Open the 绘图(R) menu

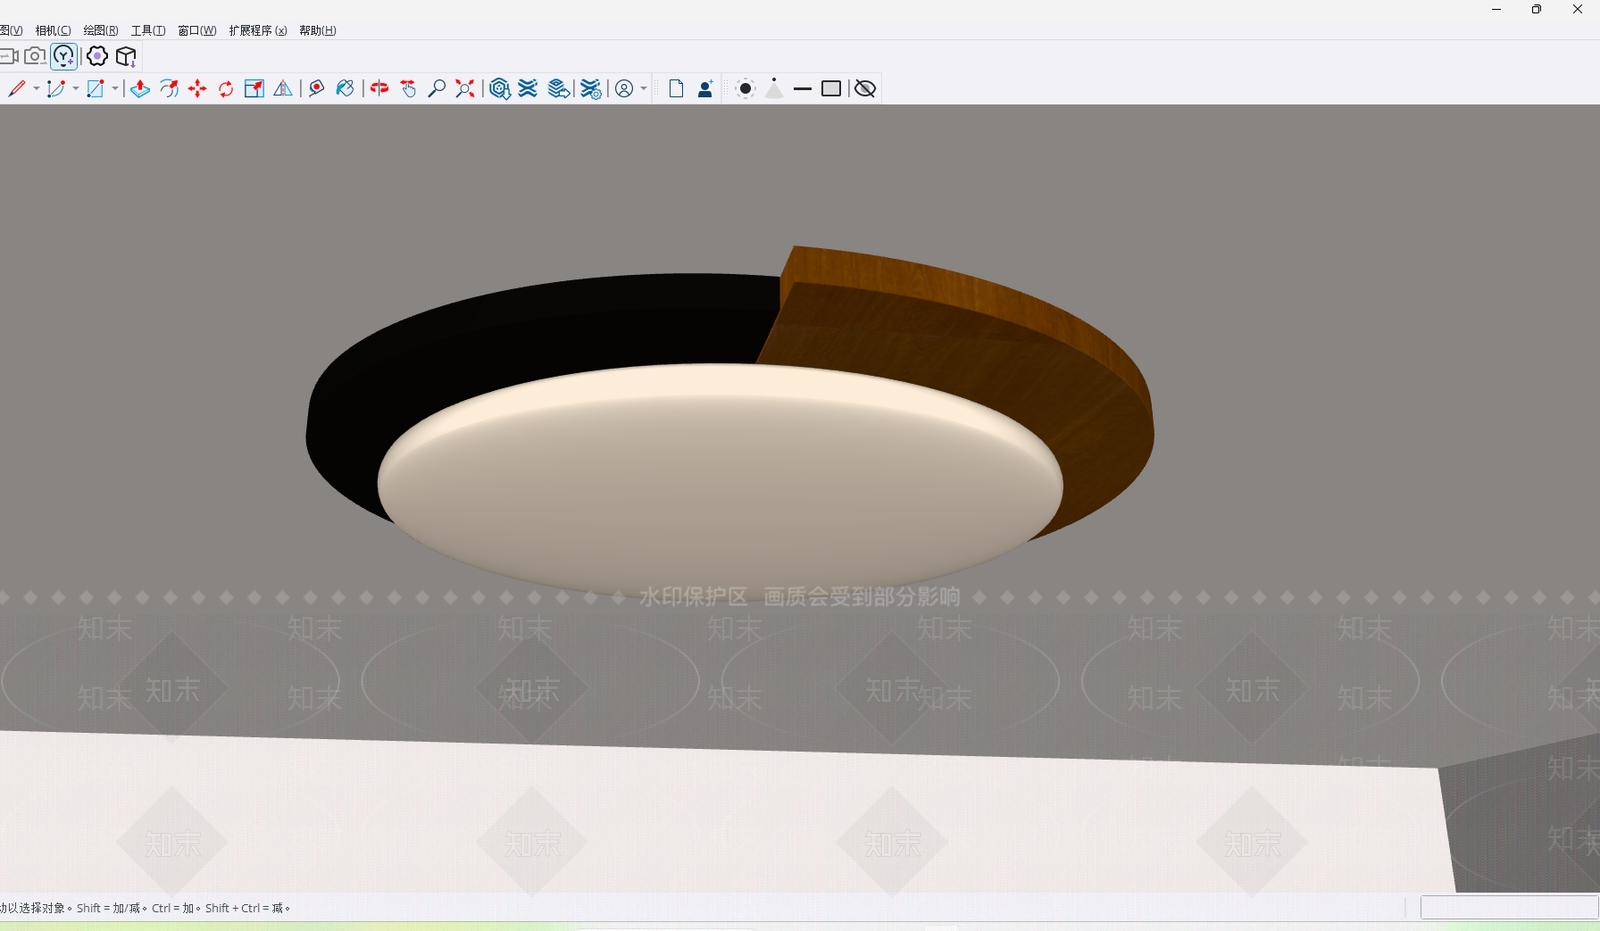[x=100, y=31]
